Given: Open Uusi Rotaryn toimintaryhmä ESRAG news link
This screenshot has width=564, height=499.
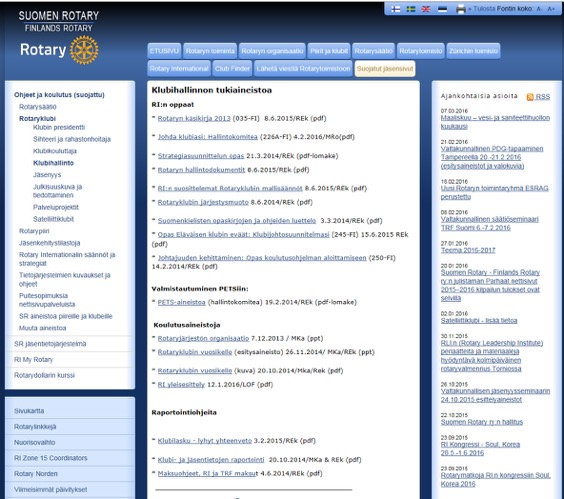Looking at the screenshot, I should [495, 192].
